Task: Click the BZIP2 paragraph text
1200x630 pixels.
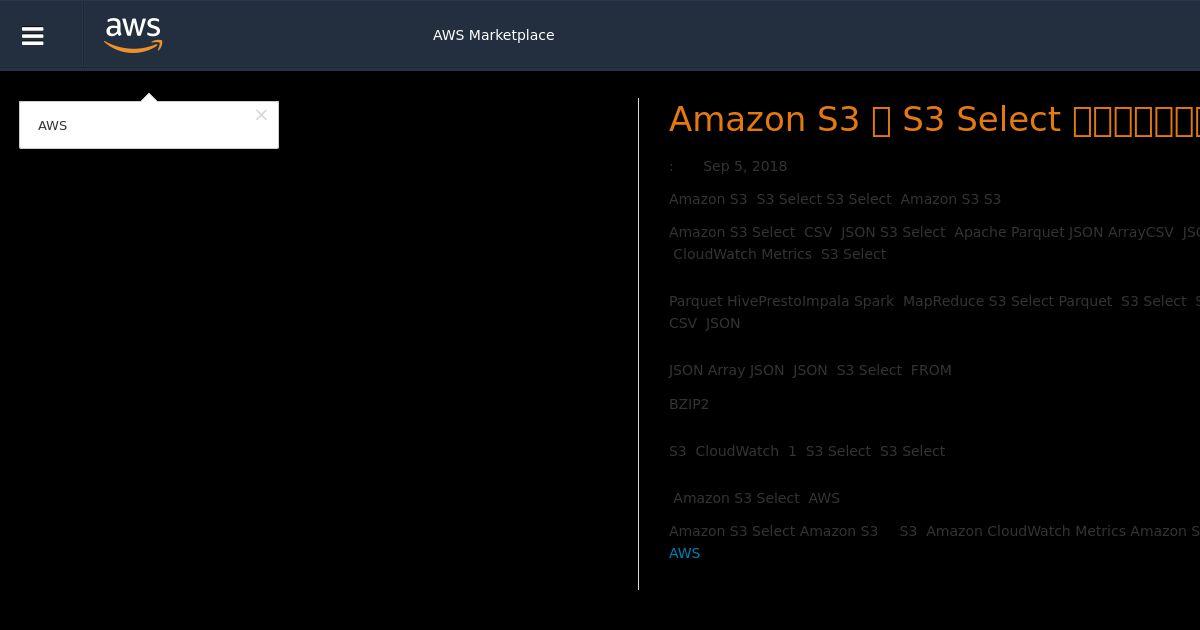Action: click(x=689, y=404)
